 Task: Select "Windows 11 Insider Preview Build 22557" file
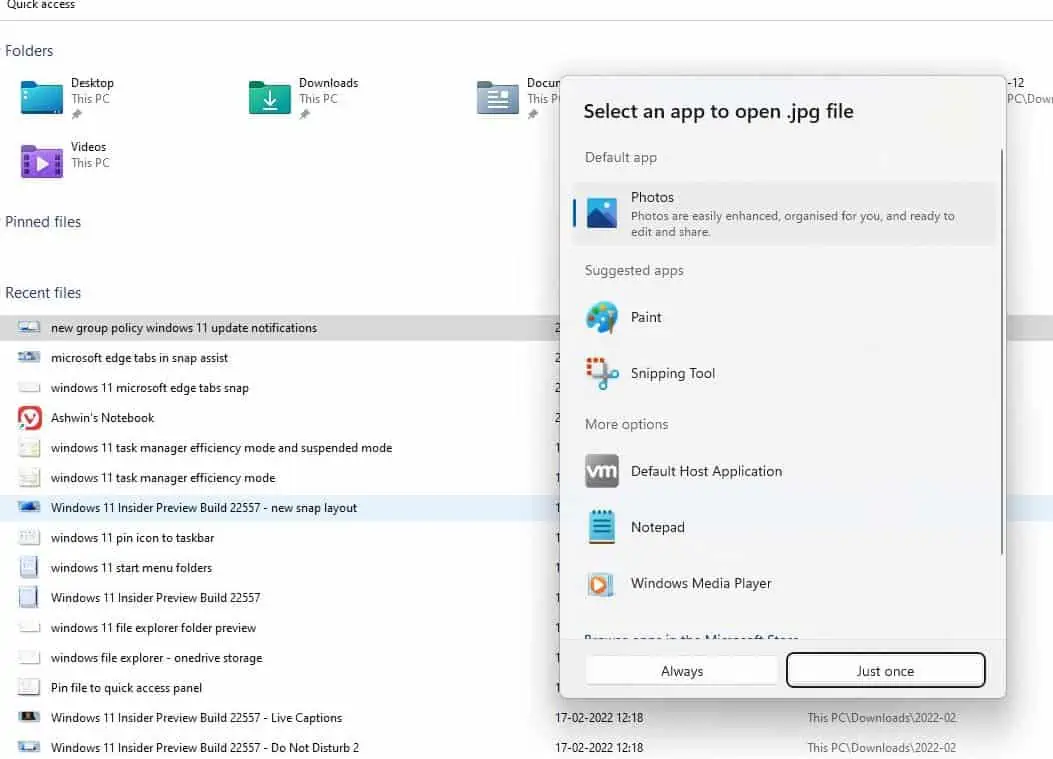click(x=156, y=598)
